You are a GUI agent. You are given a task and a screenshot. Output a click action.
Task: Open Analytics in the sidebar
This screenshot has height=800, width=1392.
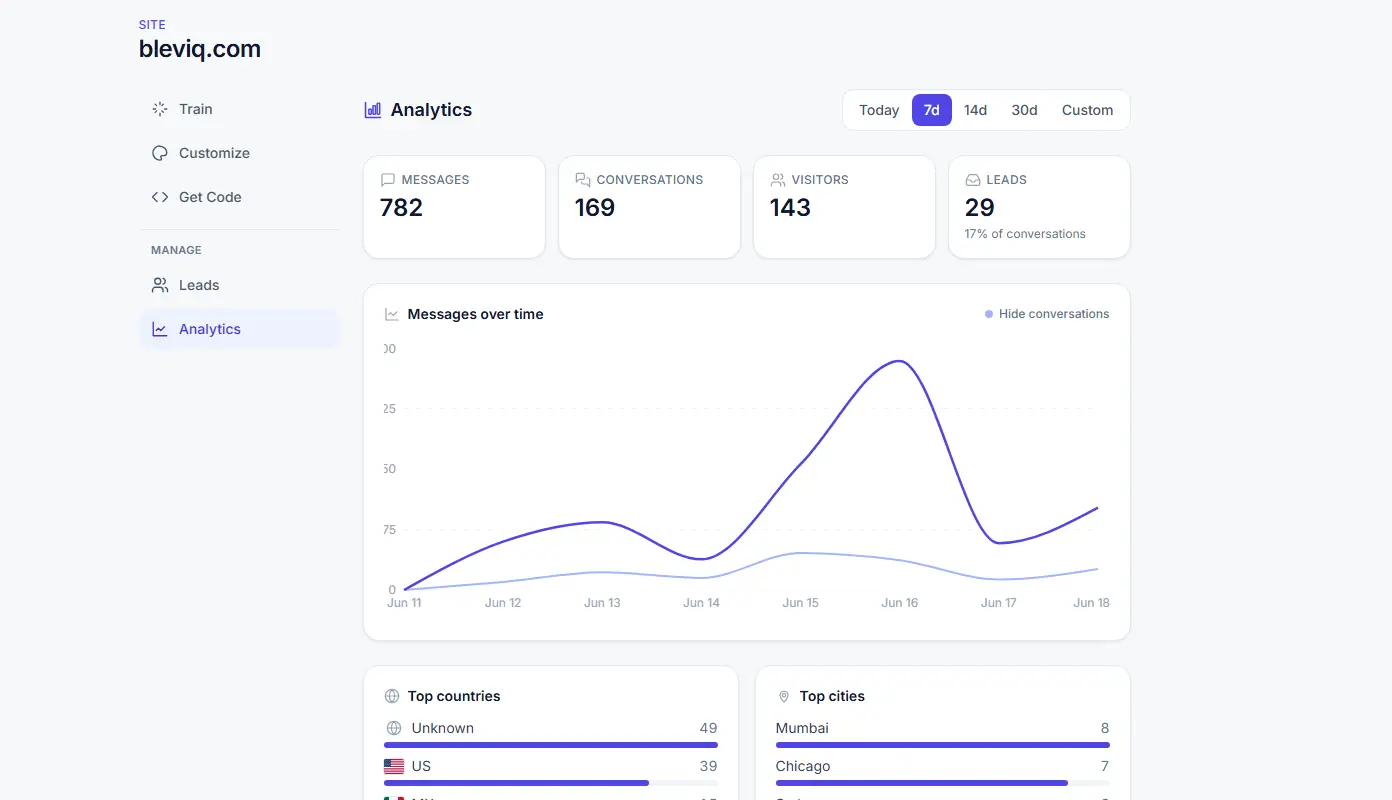point(240,329)
